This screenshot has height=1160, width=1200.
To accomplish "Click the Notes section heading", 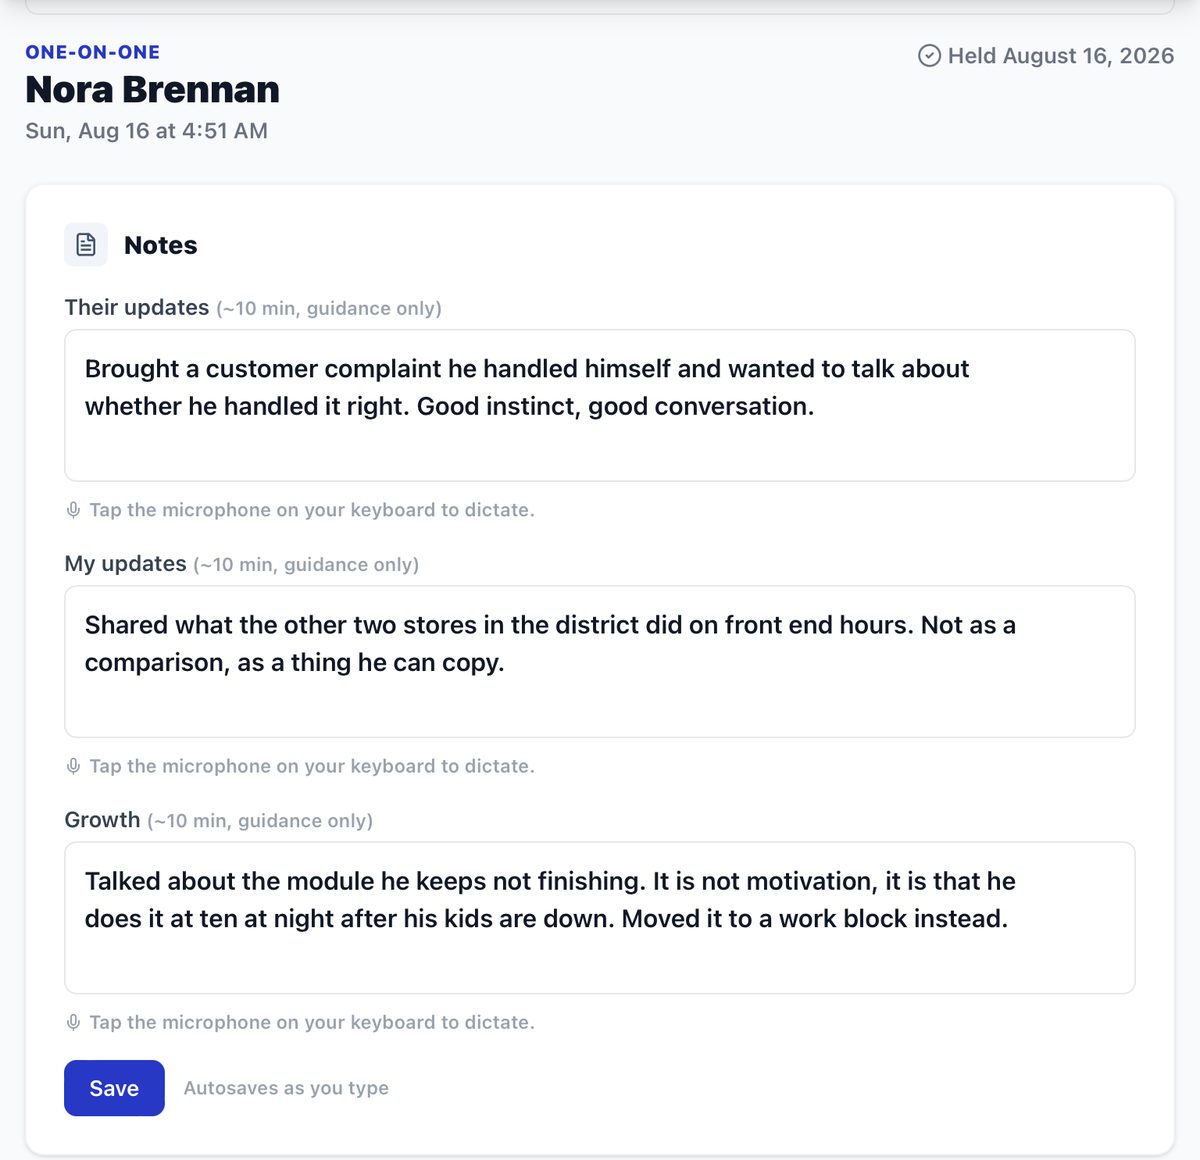I will [161, 245].
